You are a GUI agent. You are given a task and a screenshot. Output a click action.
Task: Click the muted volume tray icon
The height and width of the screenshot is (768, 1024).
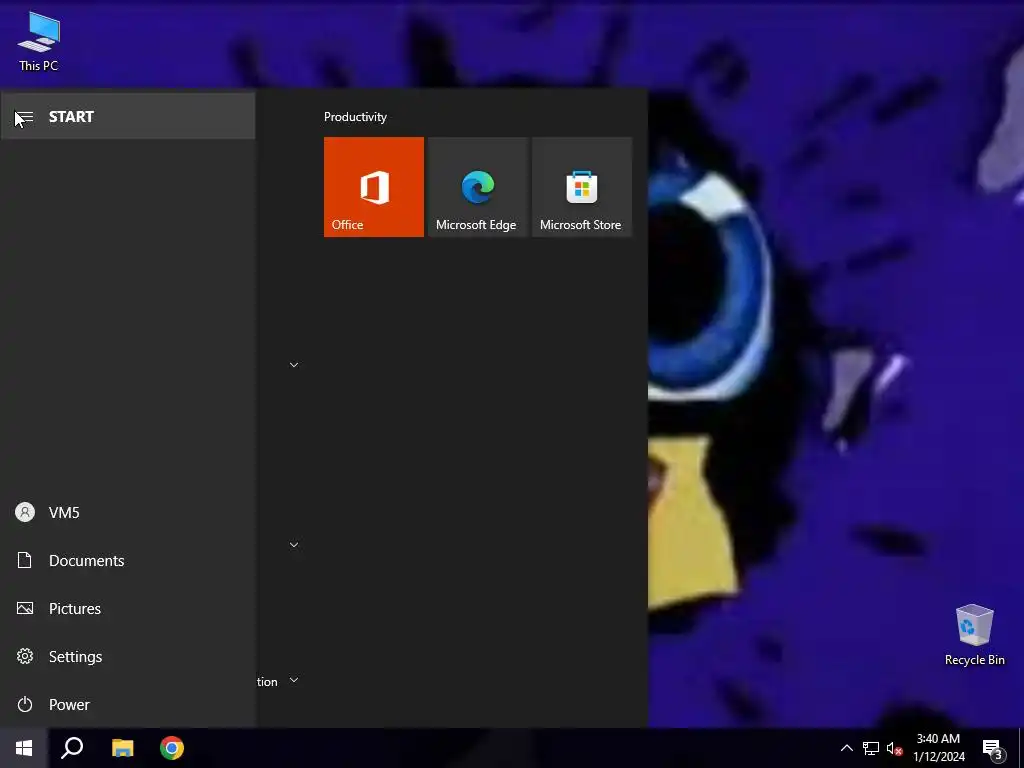(x=894, y=748)
